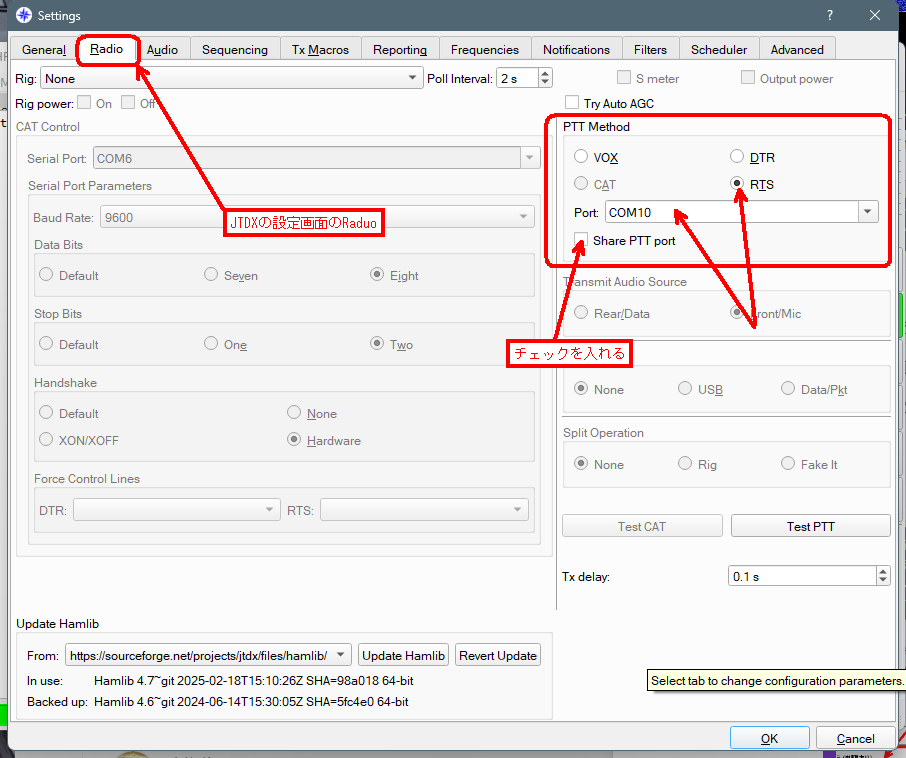Select the VOX PTT method
Image resolution: width=906 pixels, height=758 pixels.
pos(581,157)
